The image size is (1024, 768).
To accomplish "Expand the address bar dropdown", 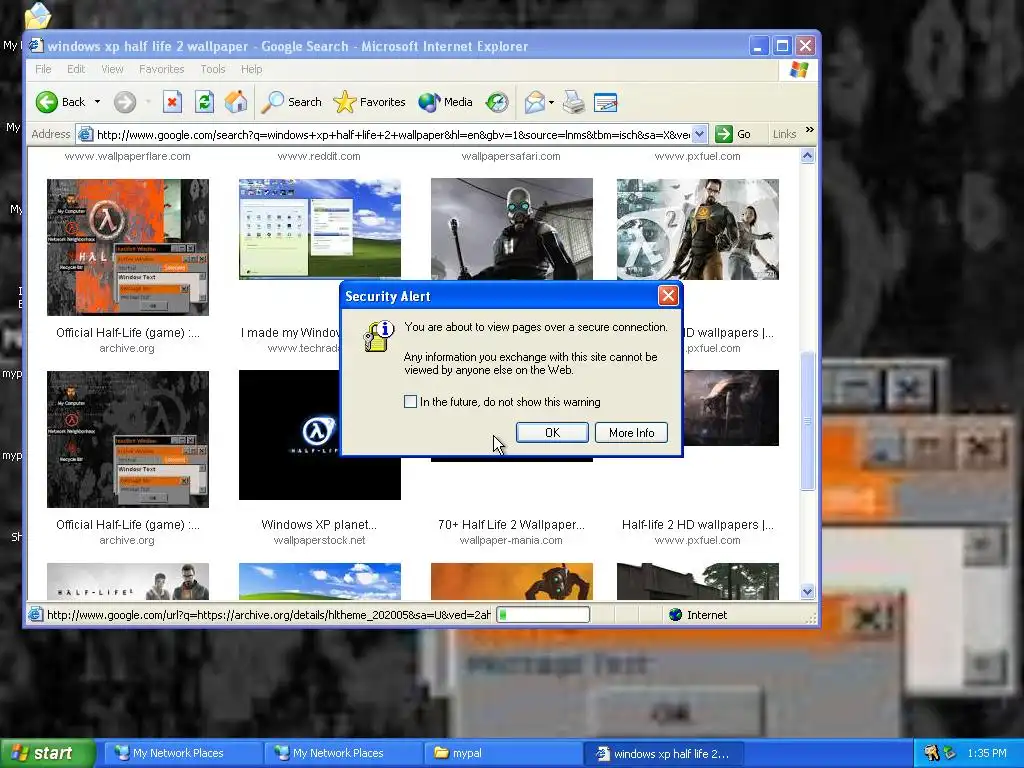I will [x=699, y=135].
